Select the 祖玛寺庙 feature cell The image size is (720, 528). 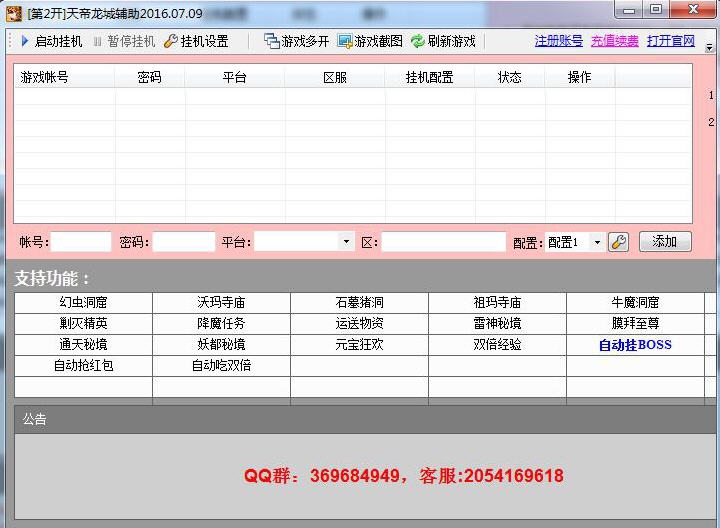[497, 303]
